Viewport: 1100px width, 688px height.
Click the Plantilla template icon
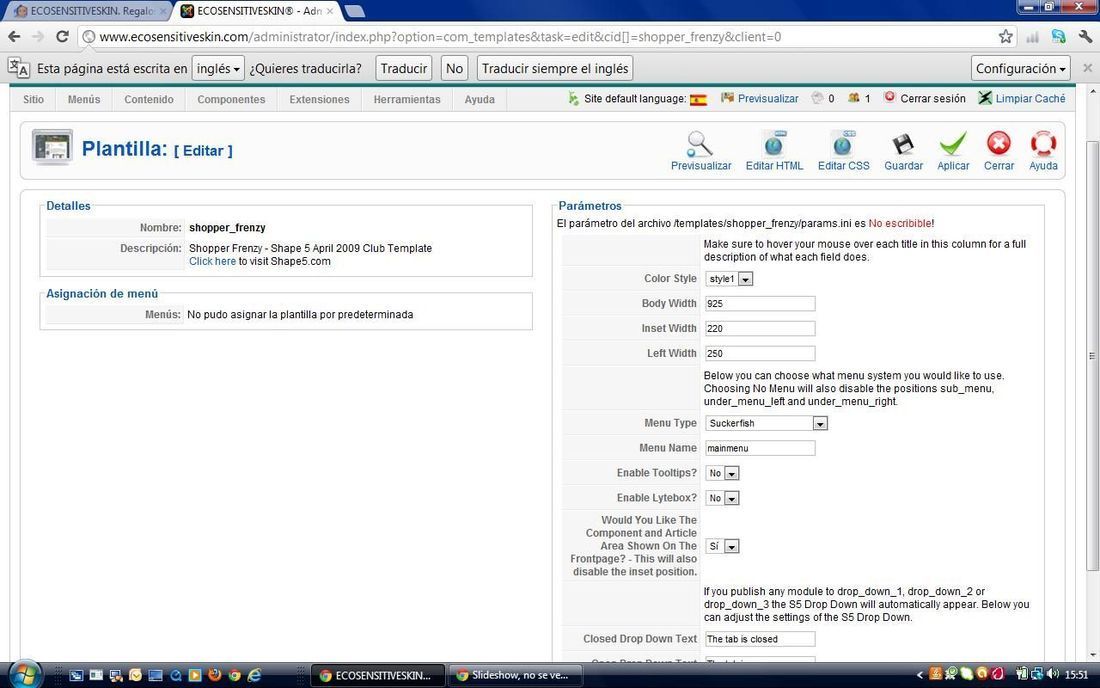pyautogui.click(x=53, y=147)
